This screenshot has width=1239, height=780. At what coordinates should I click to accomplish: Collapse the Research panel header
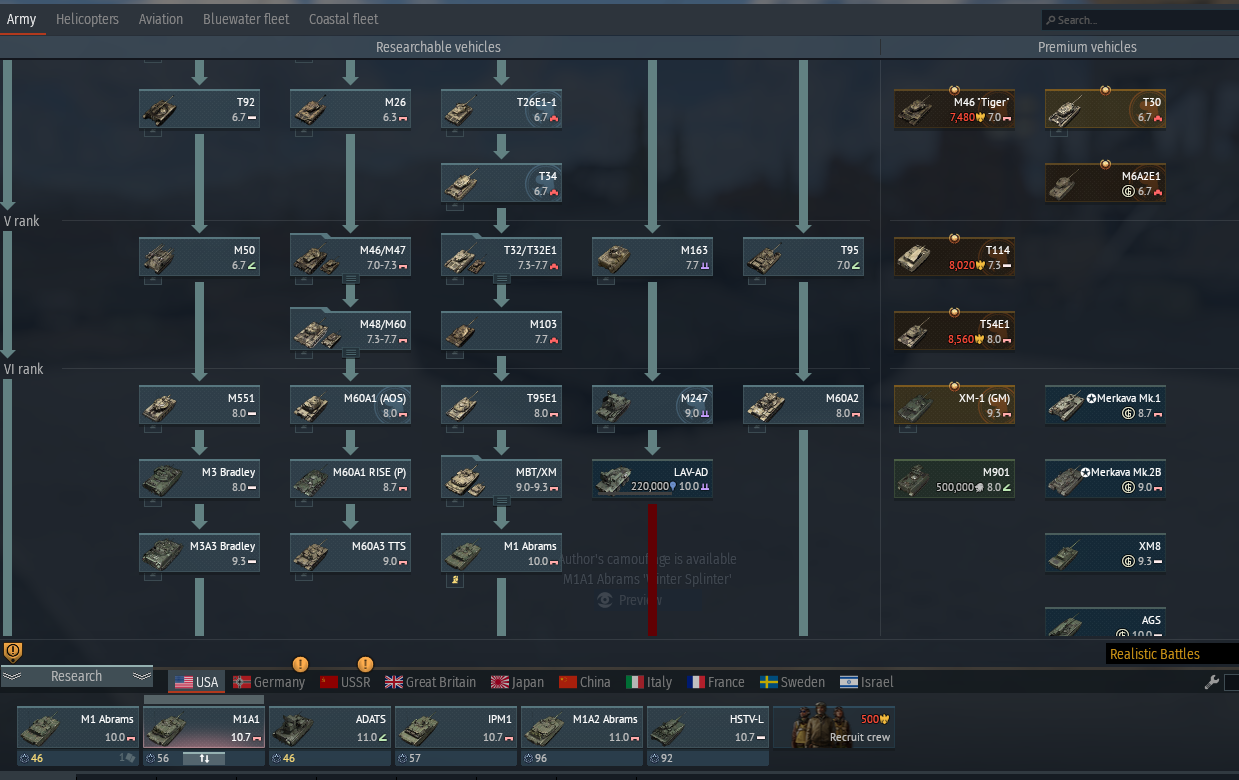[76, 677]
